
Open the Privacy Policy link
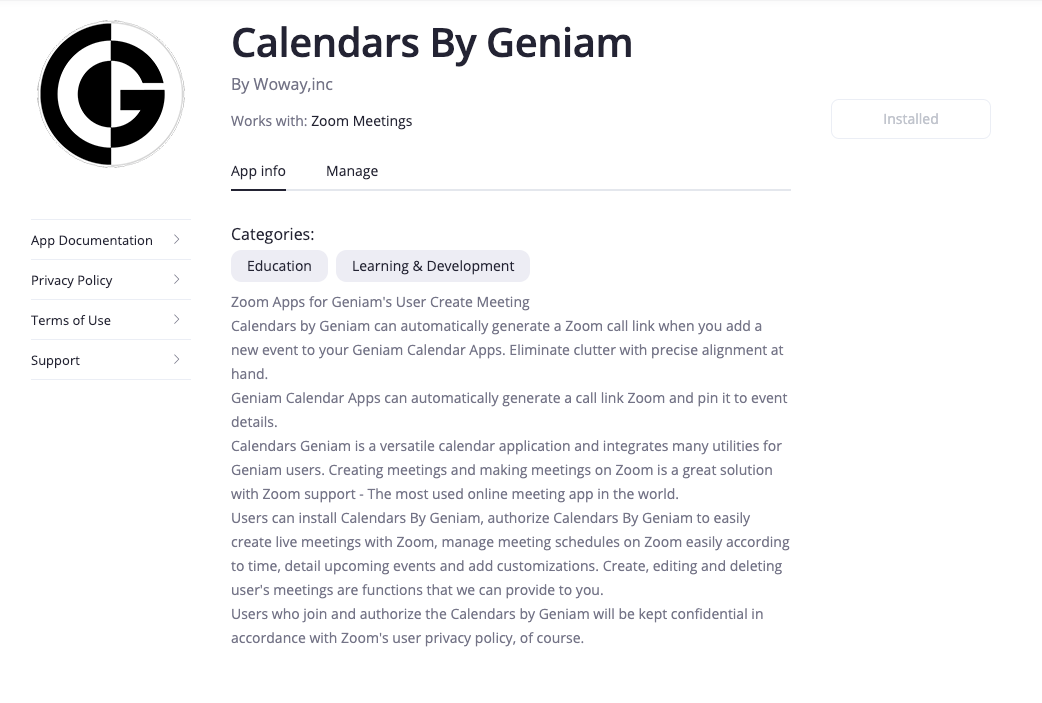pos(72,280)
